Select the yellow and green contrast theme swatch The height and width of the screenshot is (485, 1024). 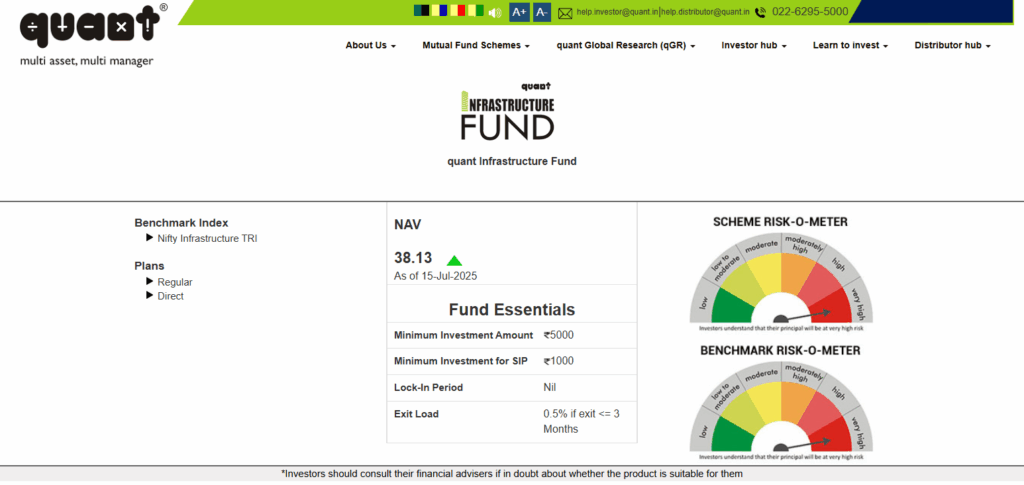click(x=475, y=10)
